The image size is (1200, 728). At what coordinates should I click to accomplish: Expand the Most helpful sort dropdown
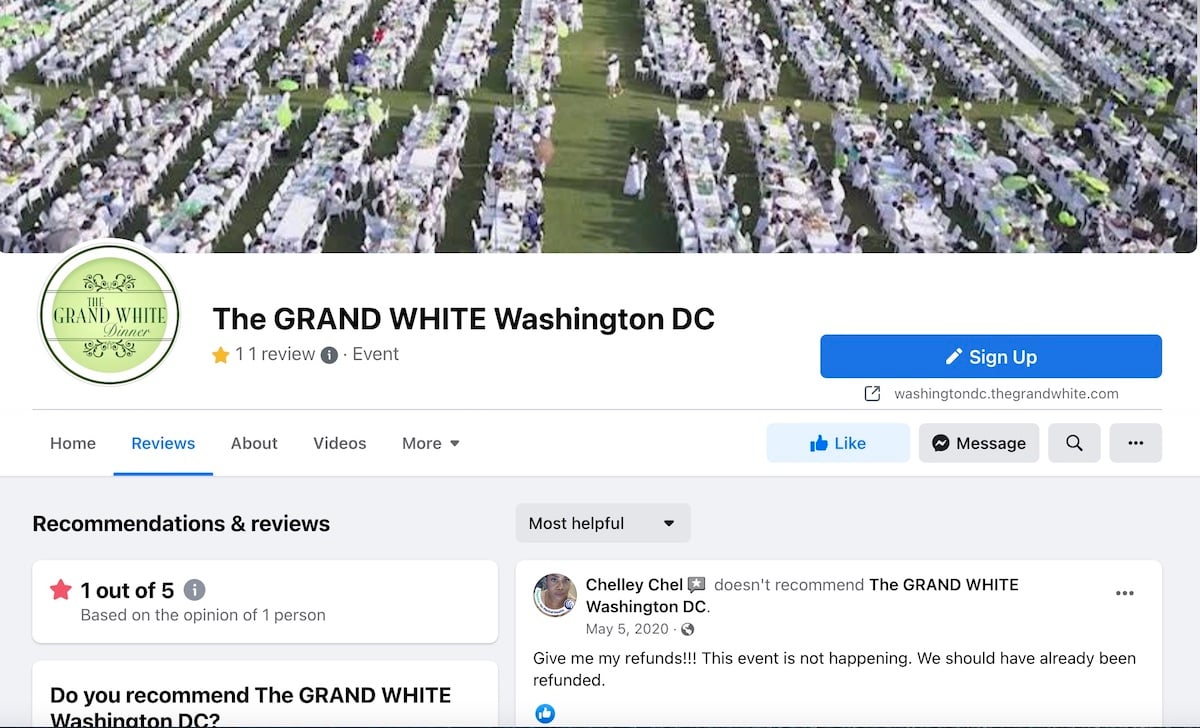pyautogui.click(x=603, y=523)
